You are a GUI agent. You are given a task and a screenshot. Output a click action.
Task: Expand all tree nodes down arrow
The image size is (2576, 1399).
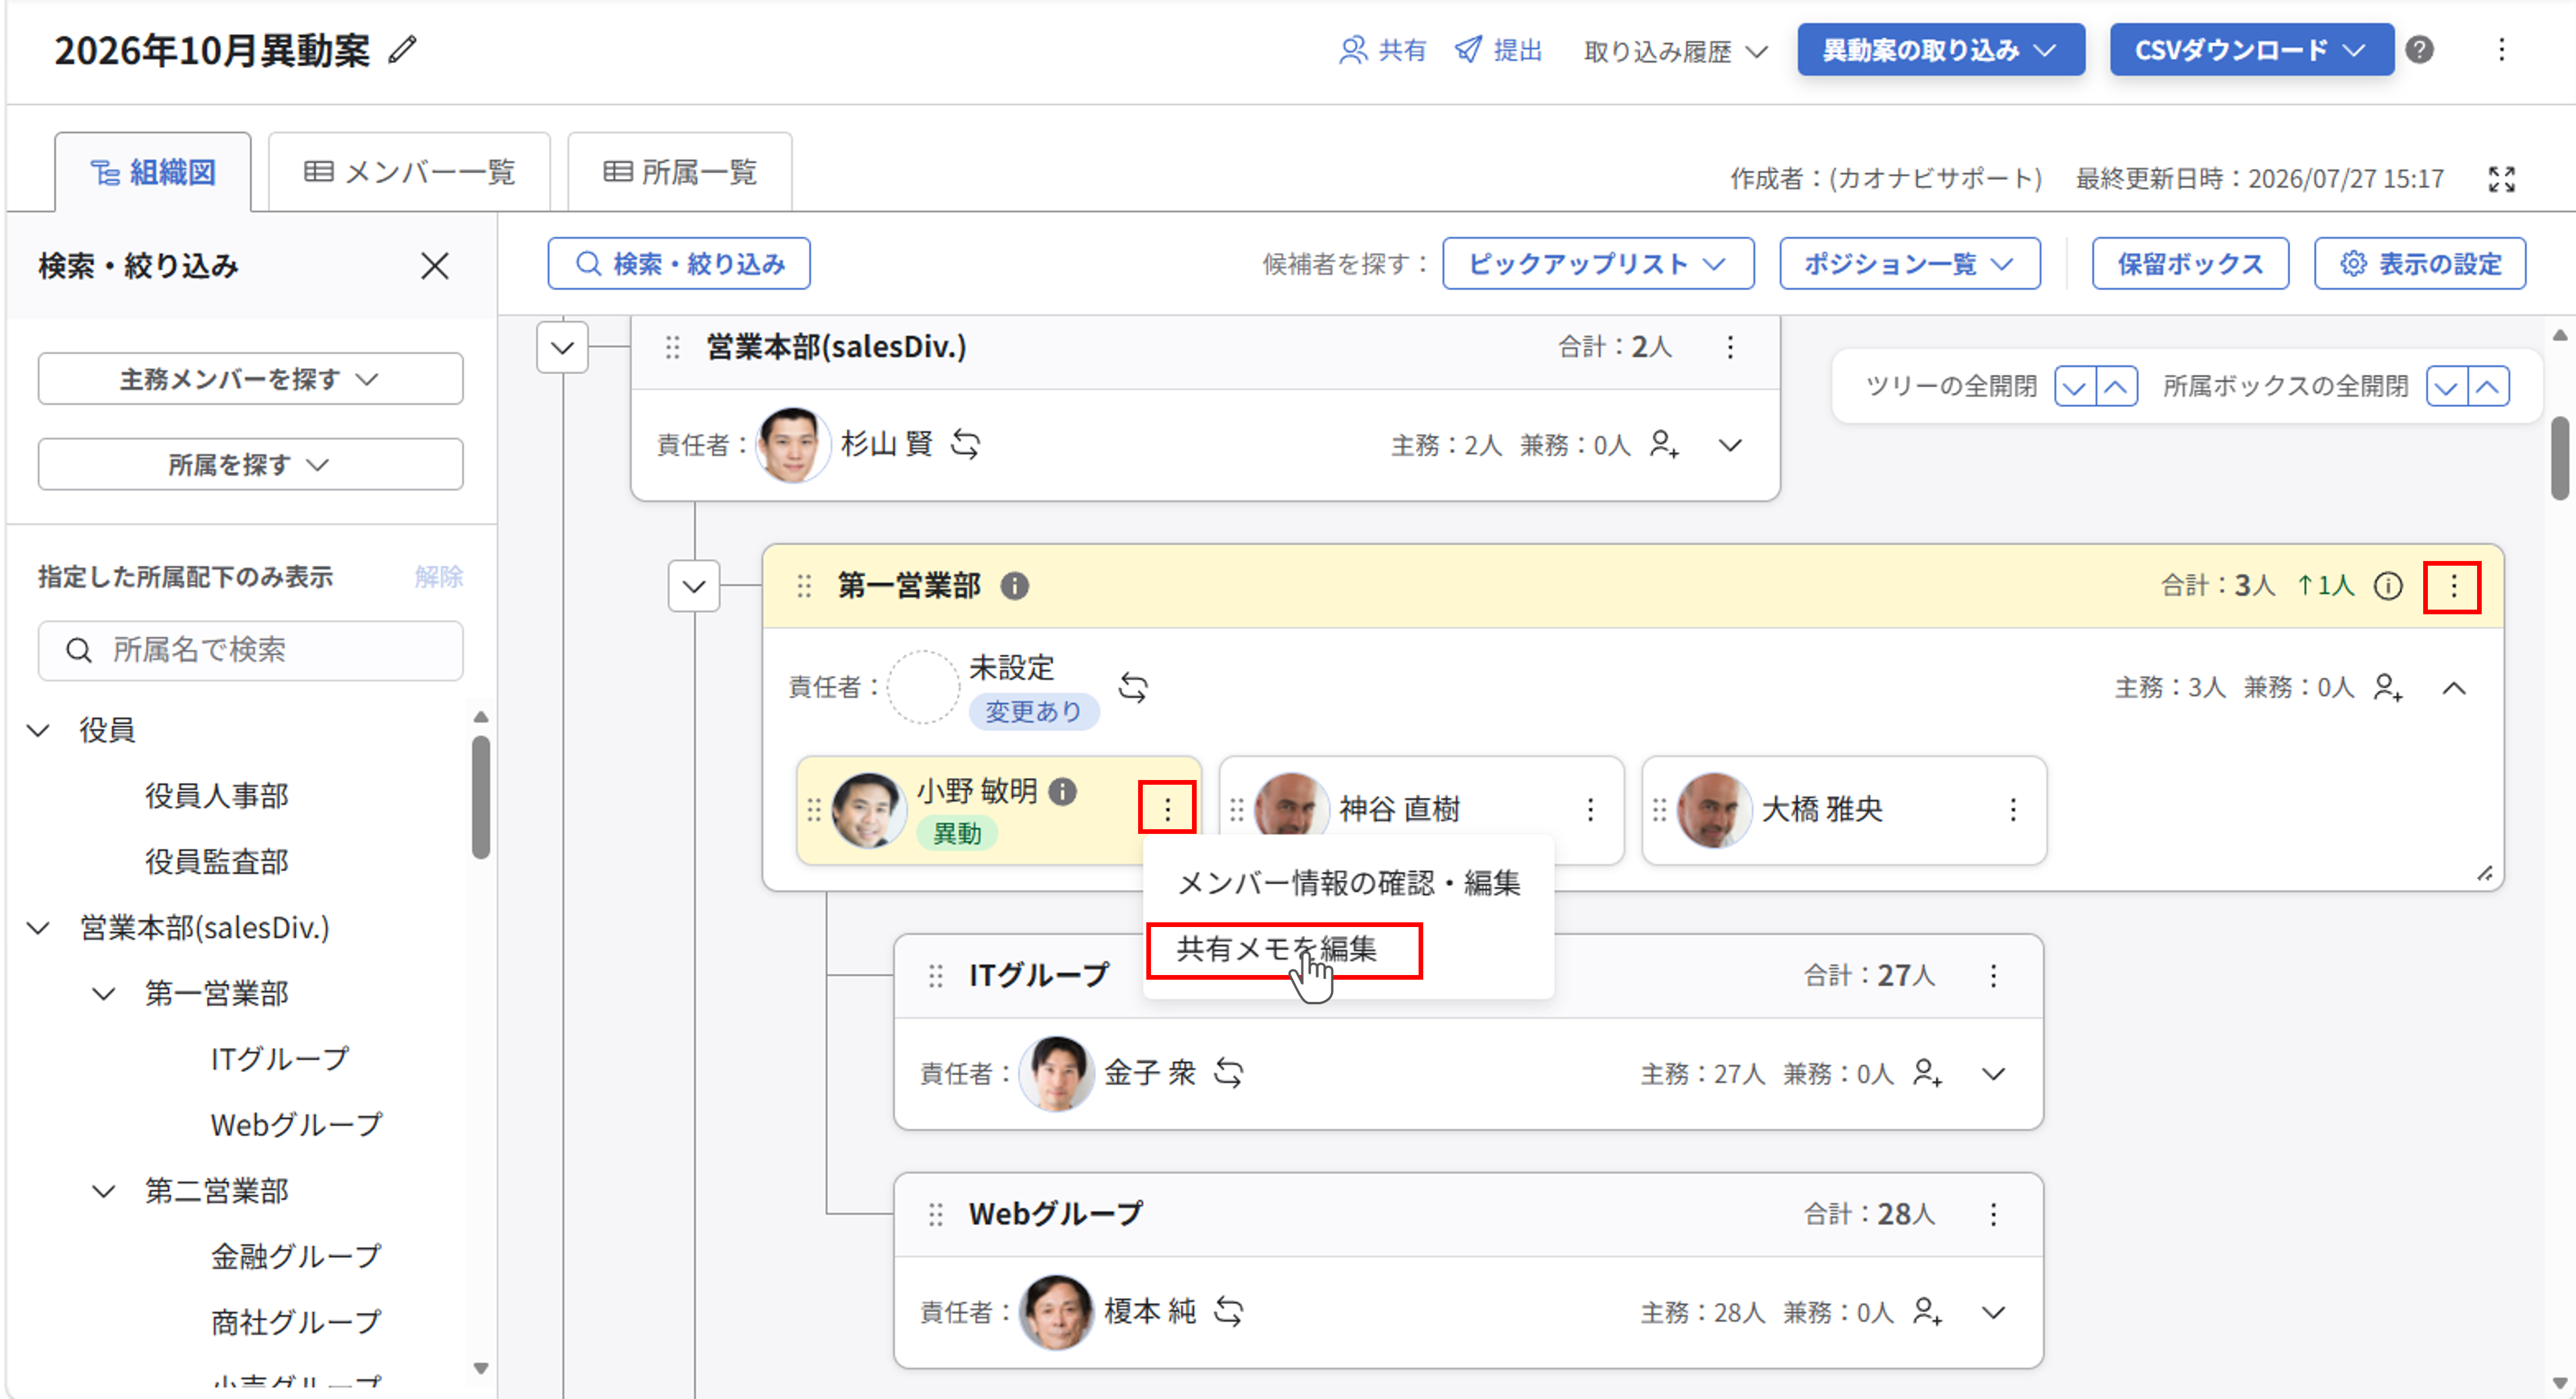pos(2075,386)
